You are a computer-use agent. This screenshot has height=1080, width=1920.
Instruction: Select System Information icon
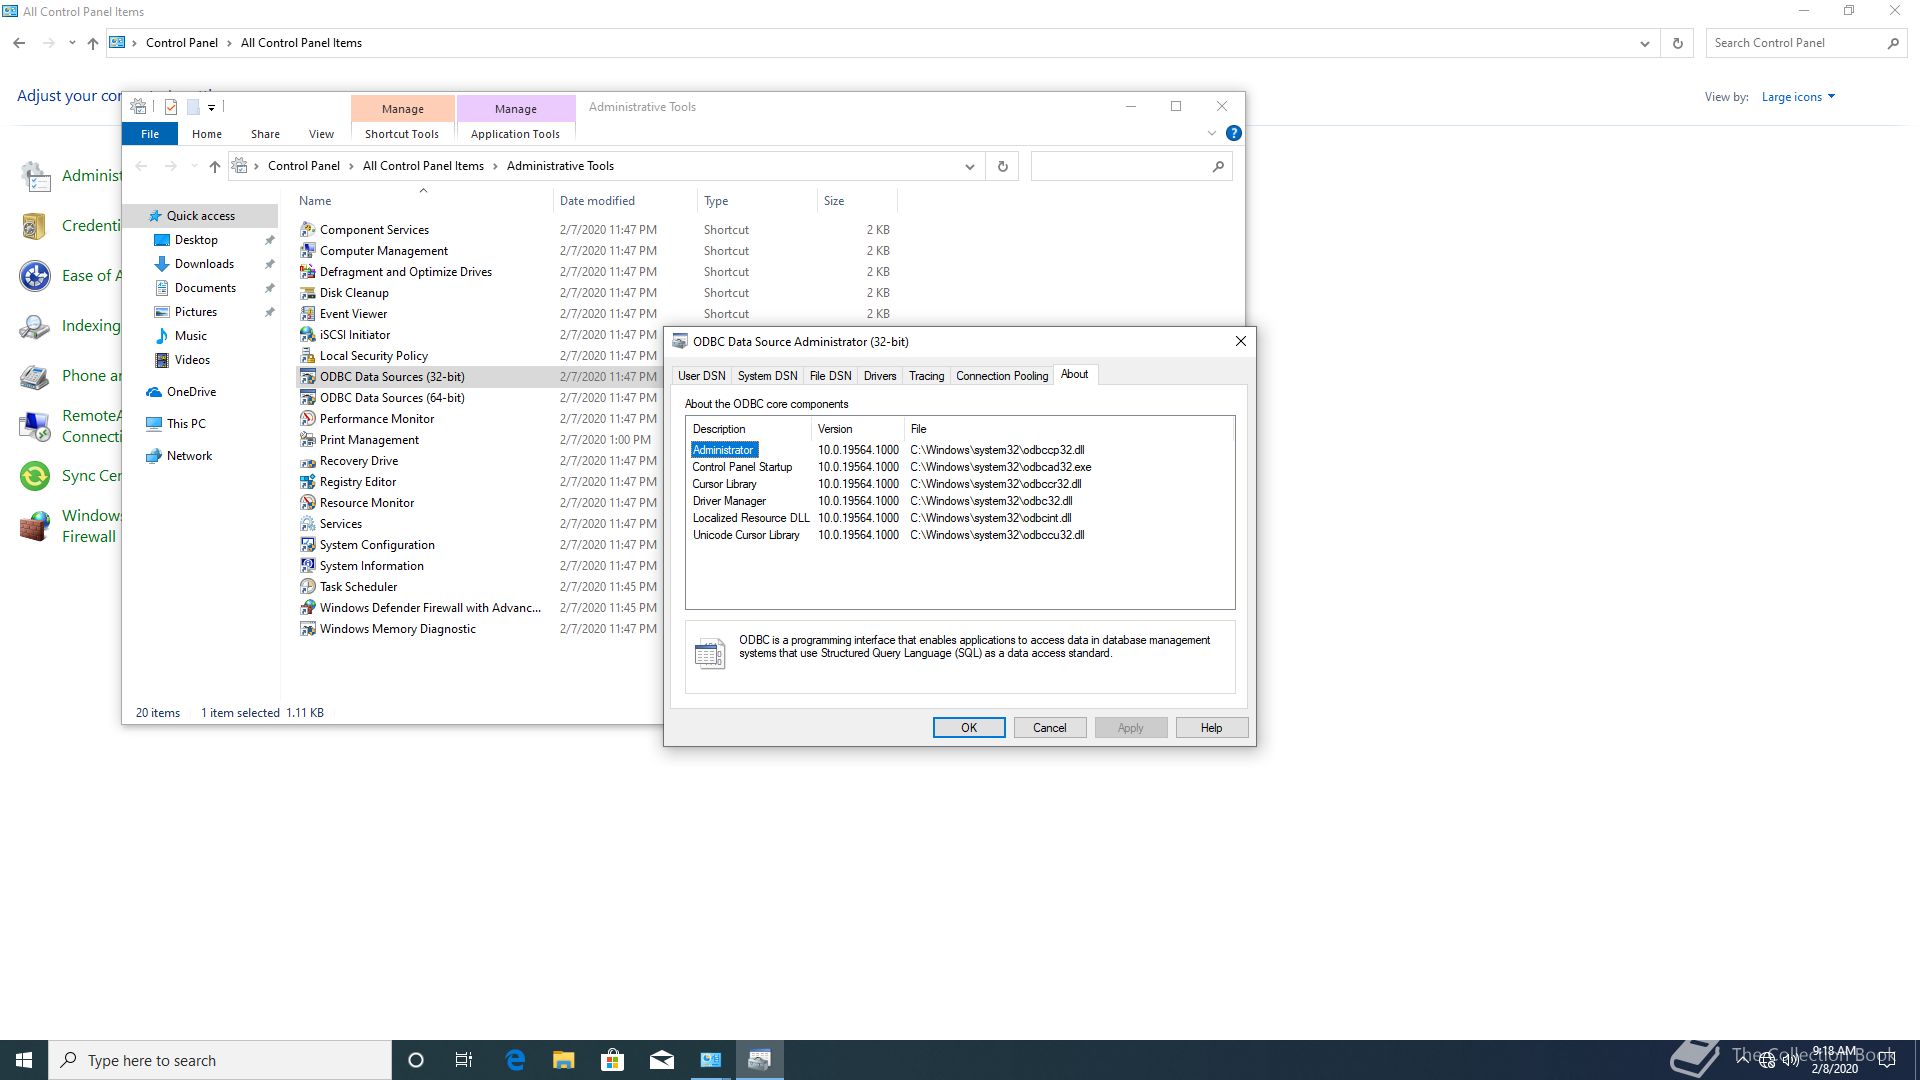tap(308, 566)
